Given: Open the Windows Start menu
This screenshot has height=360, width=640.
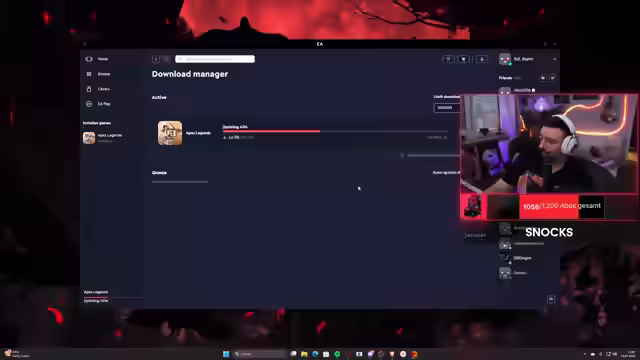Looking at the screenshot, I should pos(226,354).
